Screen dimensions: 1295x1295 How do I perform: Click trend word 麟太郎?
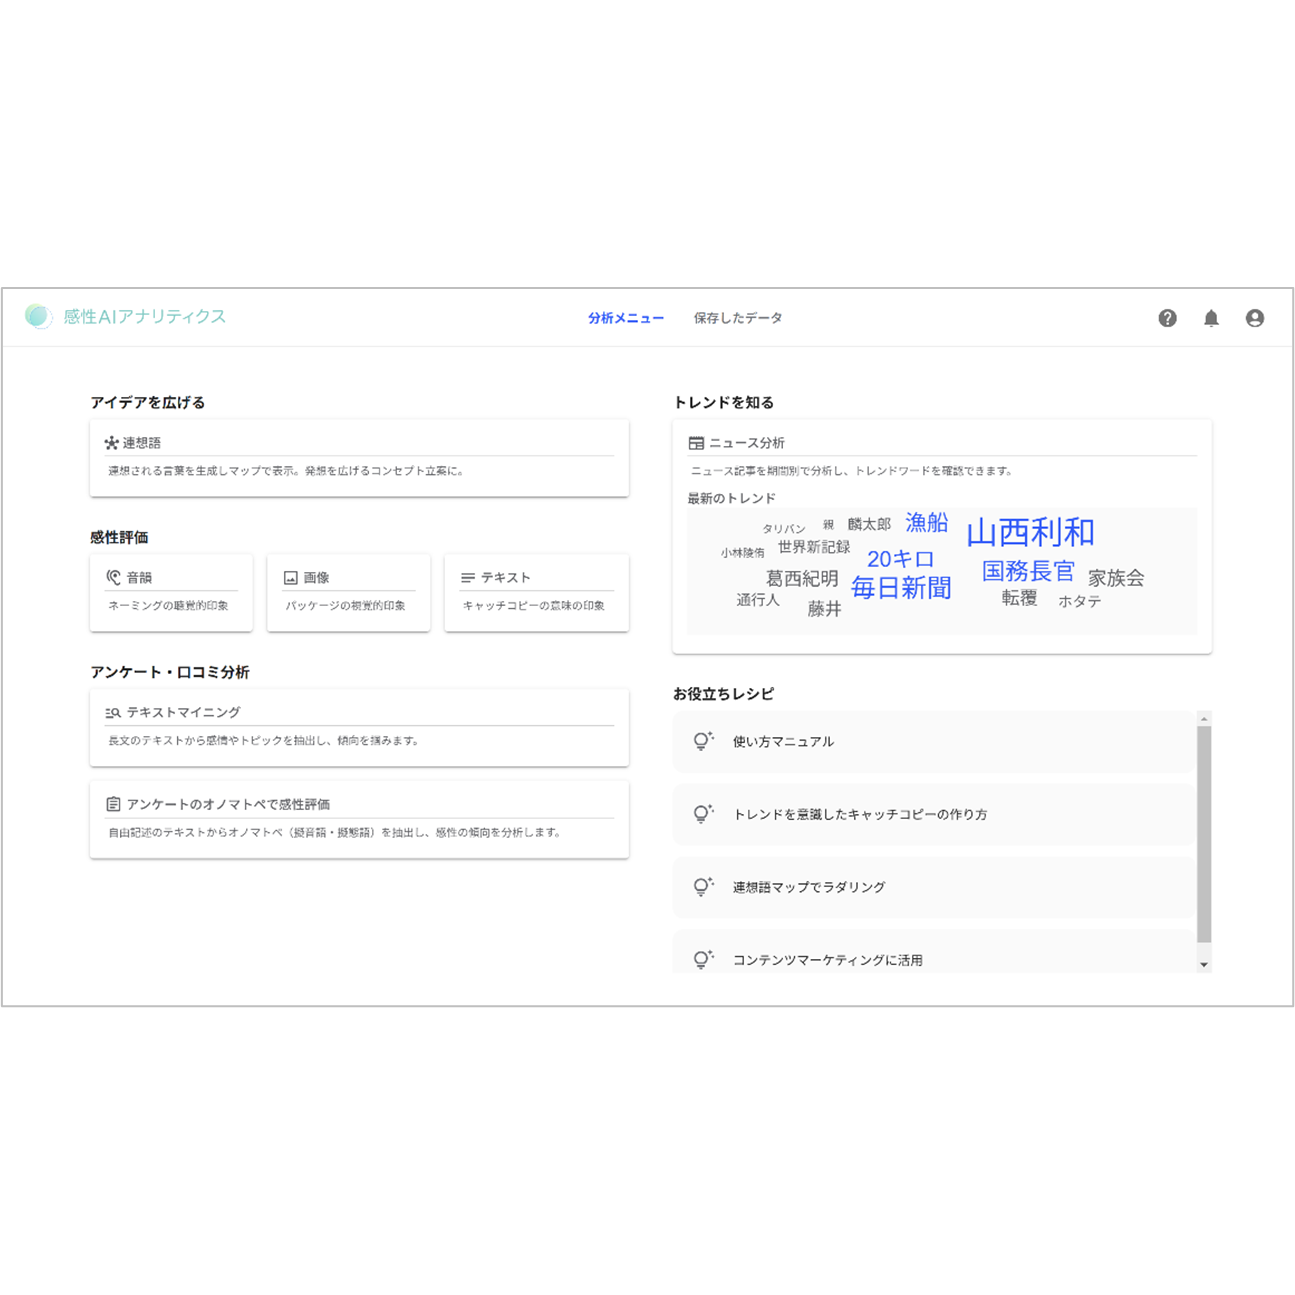(869, 524)
